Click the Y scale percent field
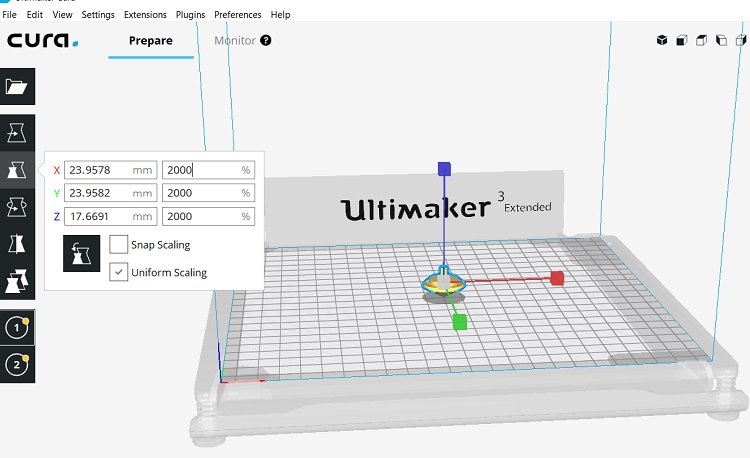Image resolution: width=750 pixels, height=458 pixels. [x=209, y=193]
